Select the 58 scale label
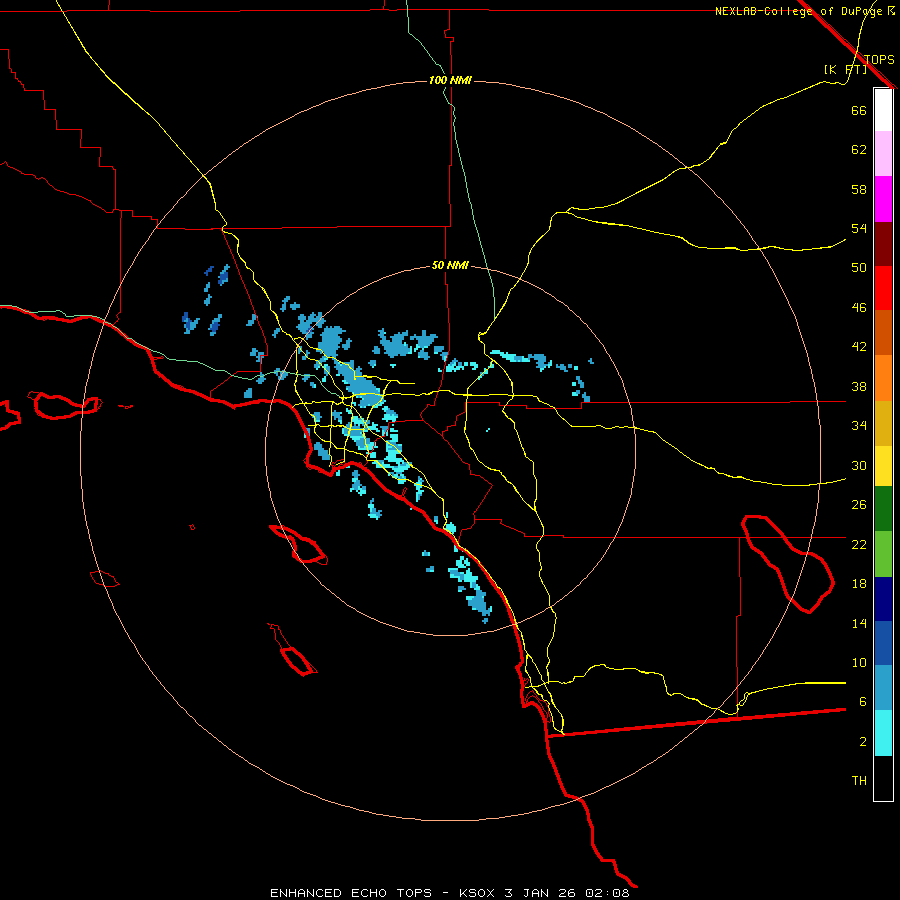This screenshot has width=900, height=900. [859, 189]
